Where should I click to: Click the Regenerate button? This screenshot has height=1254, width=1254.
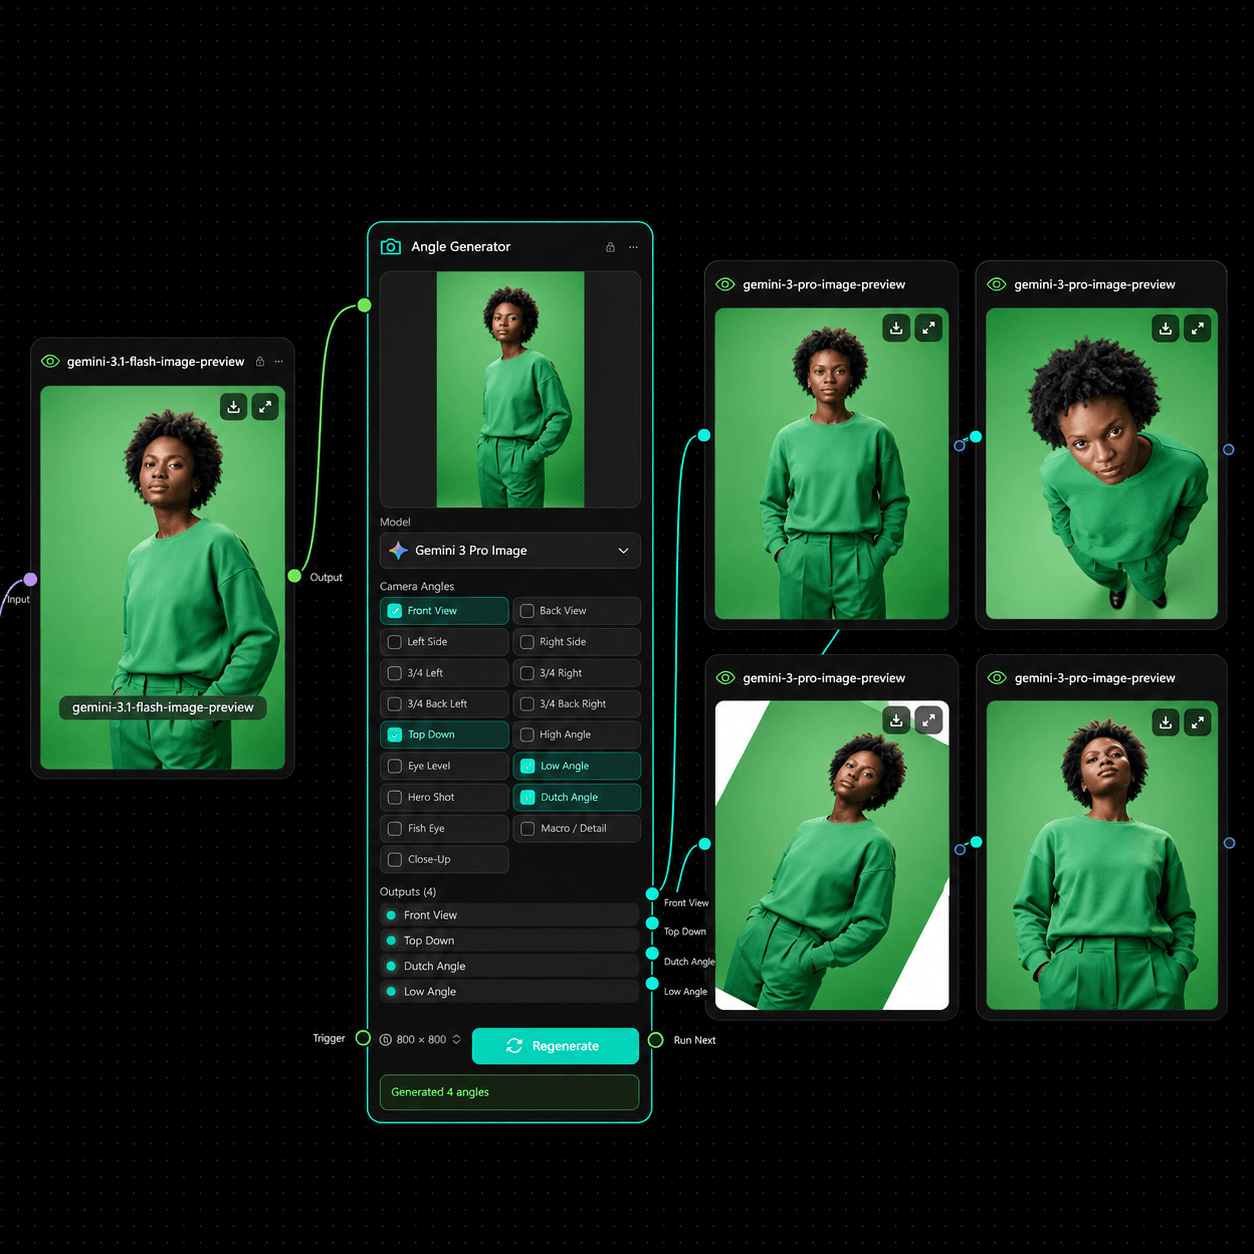click(x=555, y=1046)
